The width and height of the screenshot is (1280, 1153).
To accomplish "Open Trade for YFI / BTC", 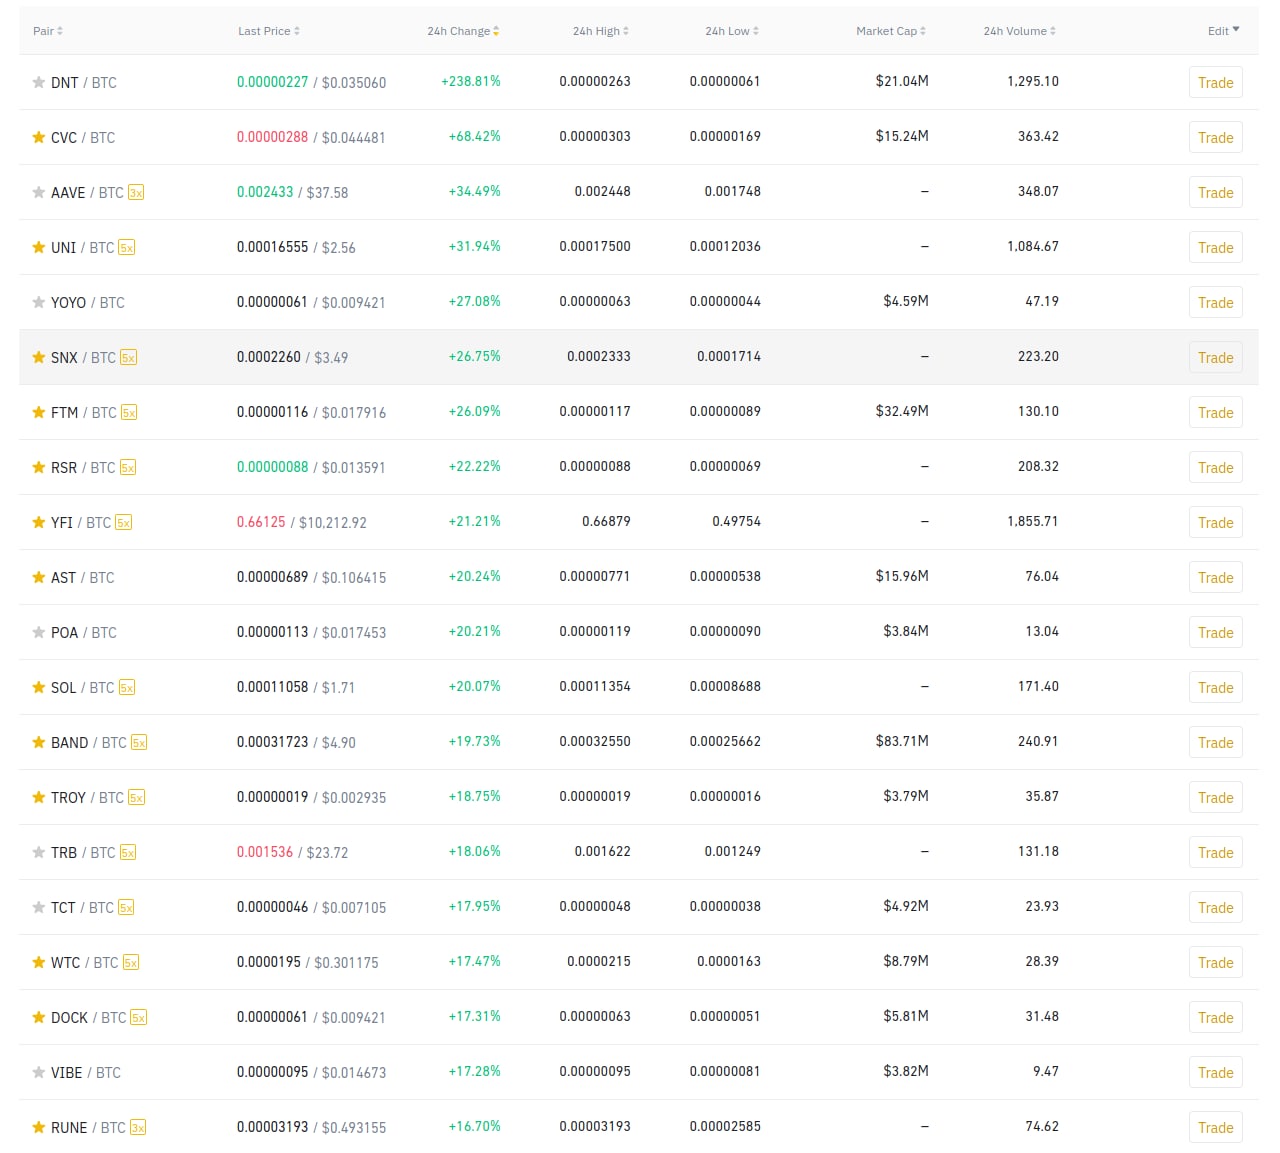I will tap(1216, 523).
